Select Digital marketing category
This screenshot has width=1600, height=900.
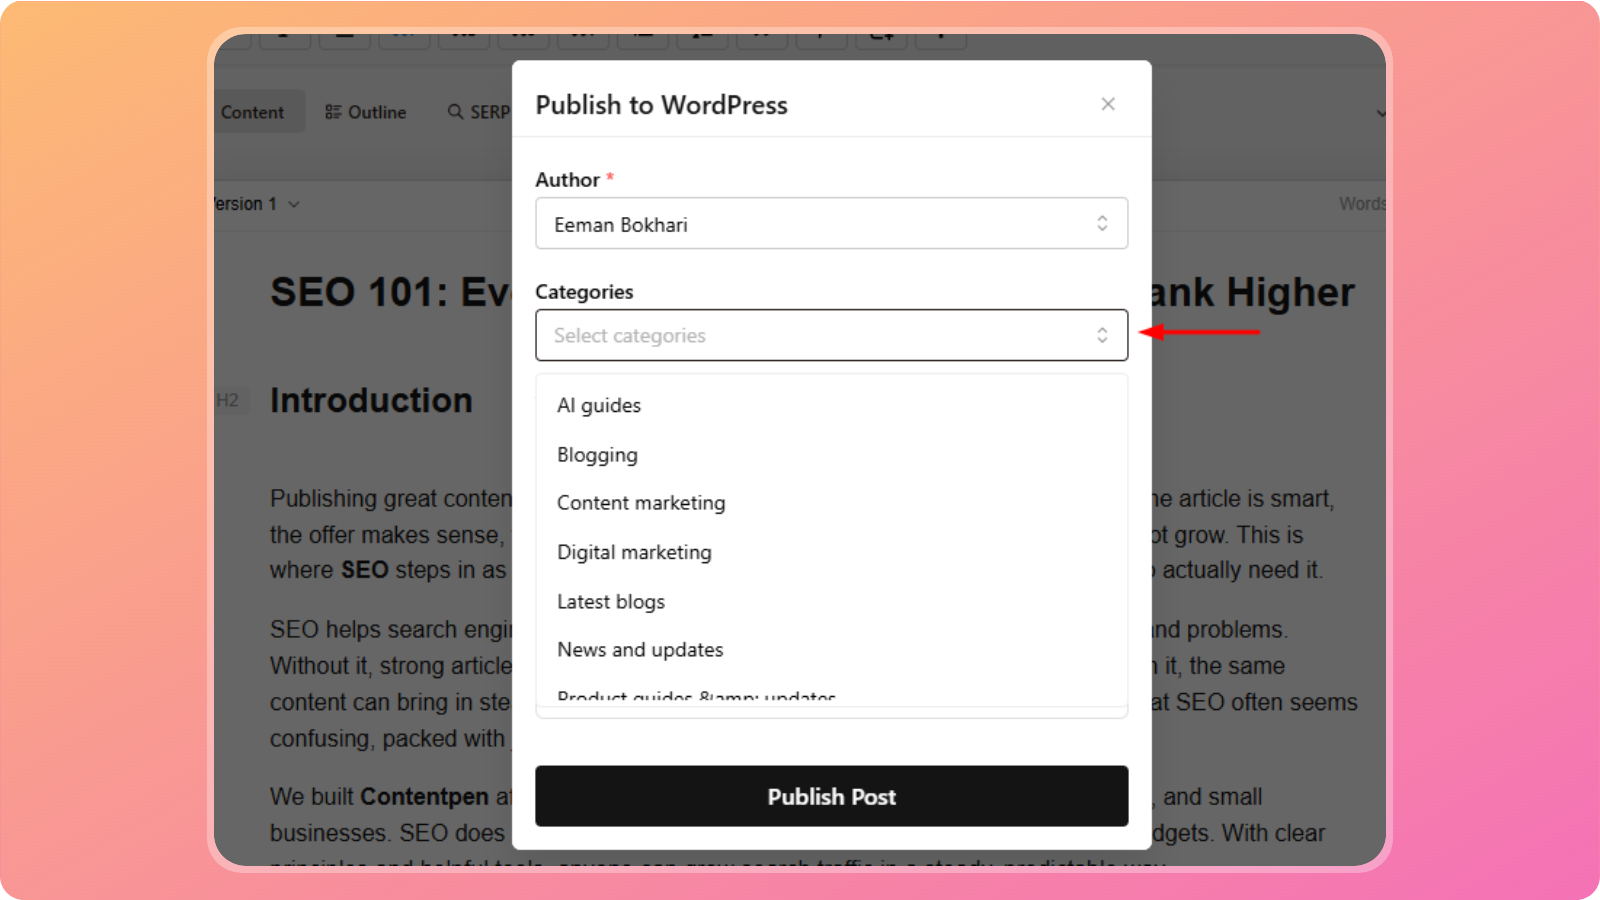click(634, 552)
